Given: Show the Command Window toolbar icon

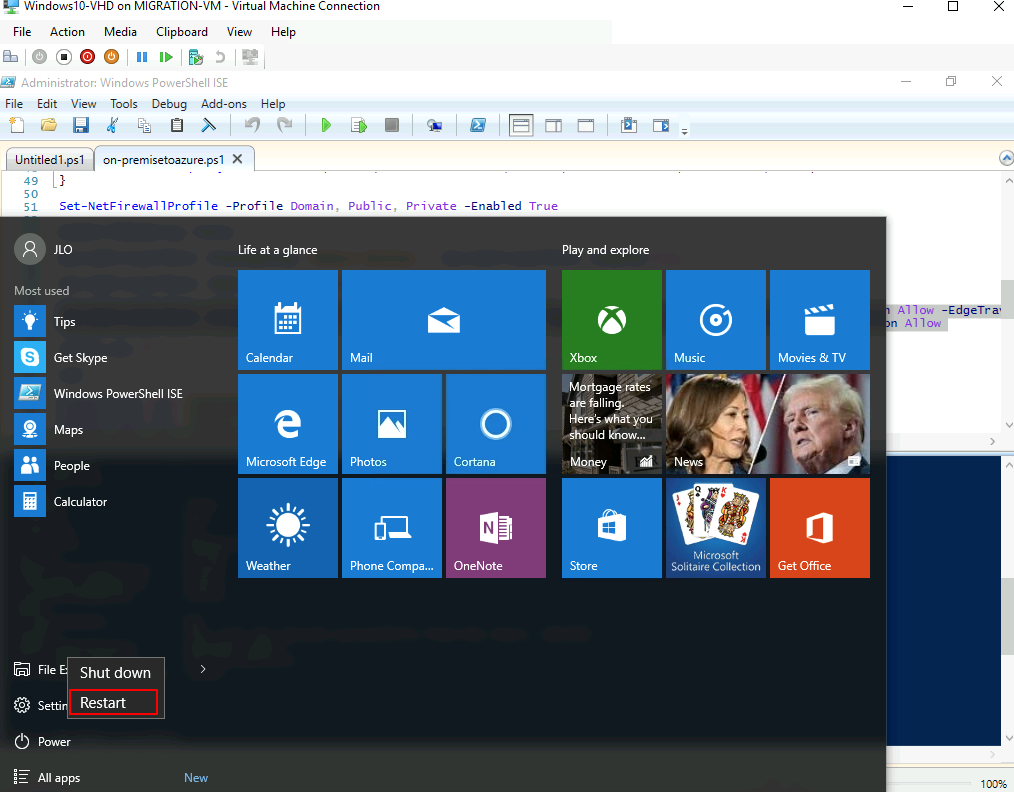Looking at the screenshot, I should point(629,125).
